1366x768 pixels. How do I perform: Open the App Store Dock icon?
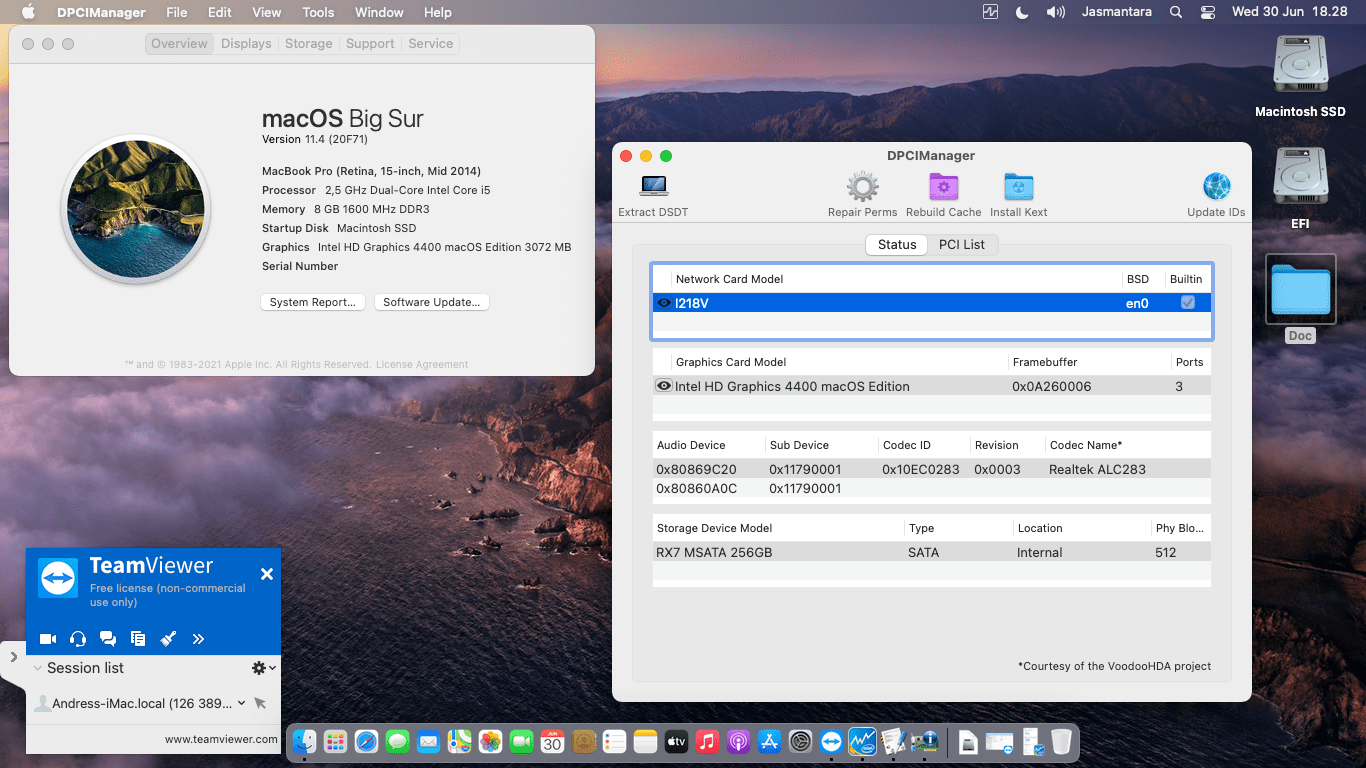[769, 741]
